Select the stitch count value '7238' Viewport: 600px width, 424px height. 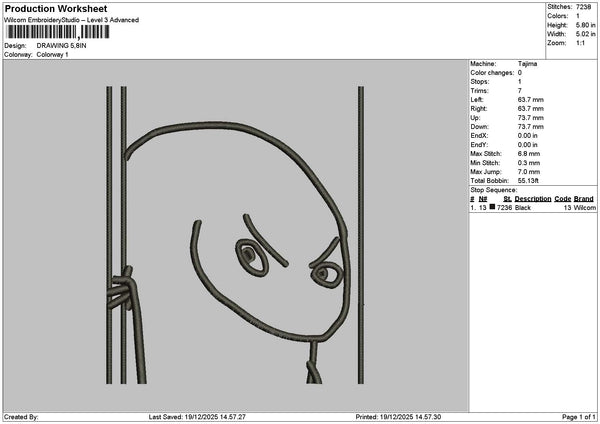click(584, 7)
